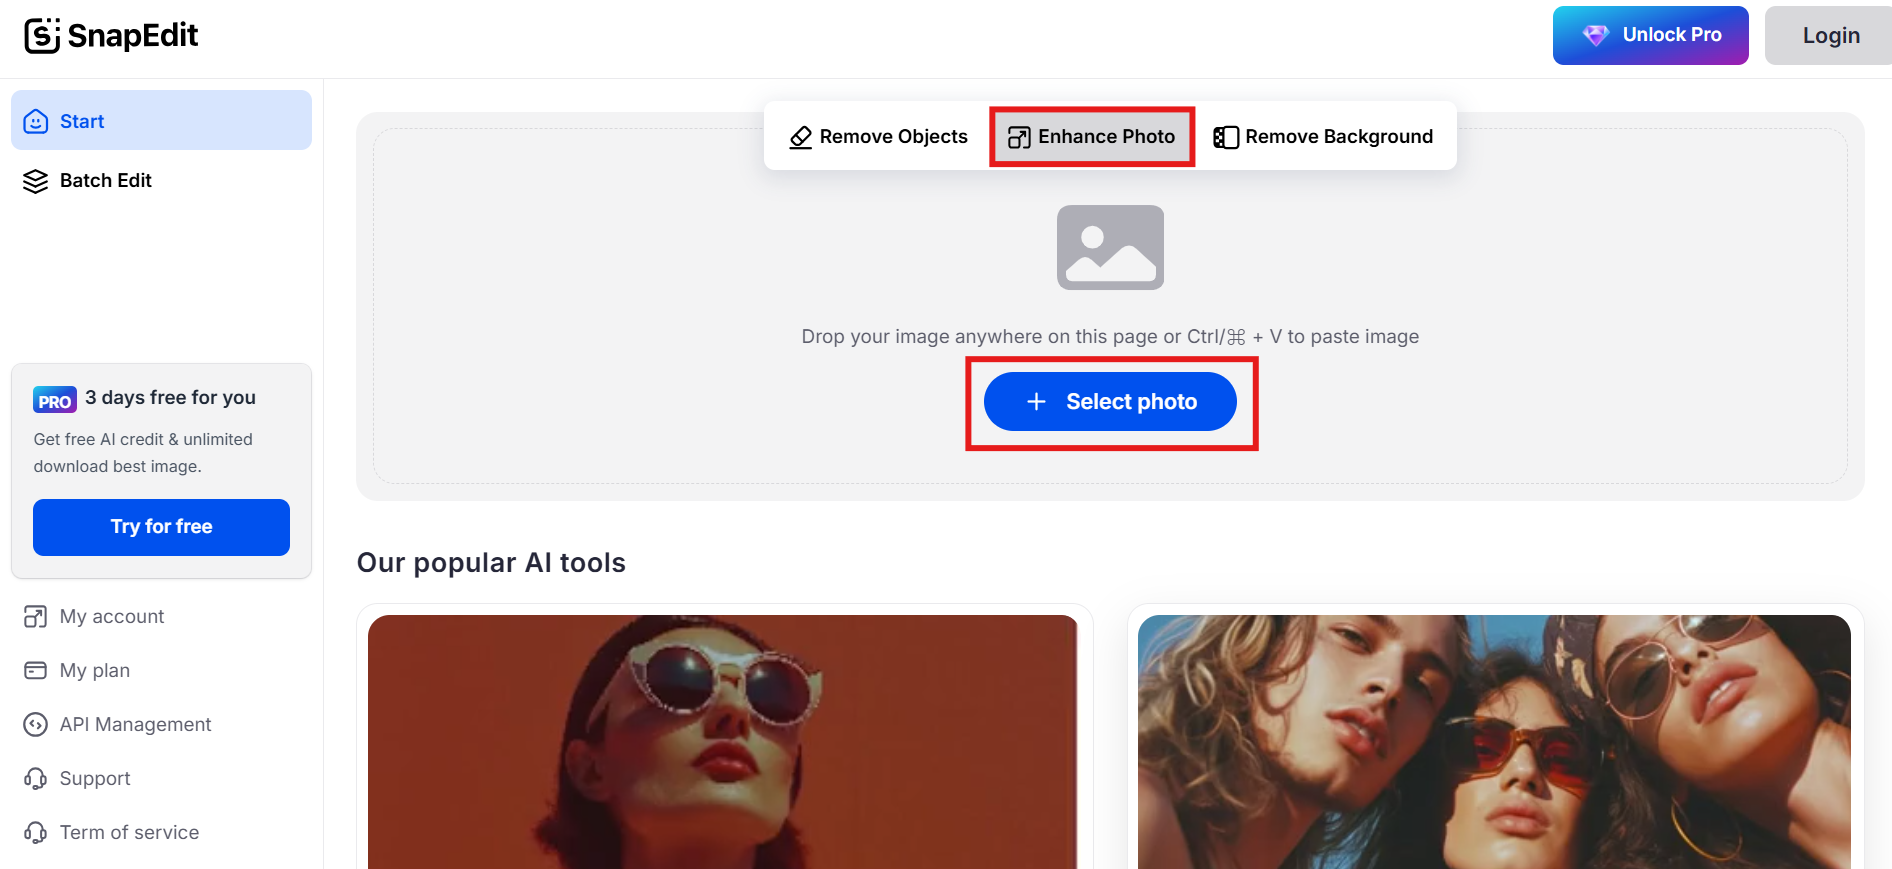Click the diamond icon on Unlock Pro
Viewport: 1892px width, 869px height.
[x=1596, y=34]
